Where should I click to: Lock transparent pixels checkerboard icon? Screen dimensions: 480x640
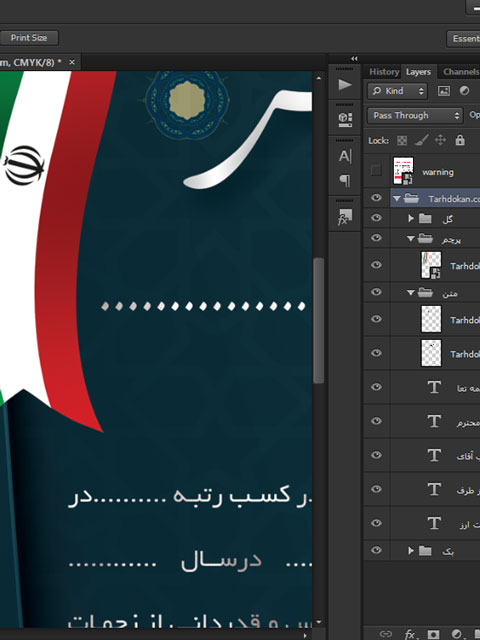click(x=402, y=140)
